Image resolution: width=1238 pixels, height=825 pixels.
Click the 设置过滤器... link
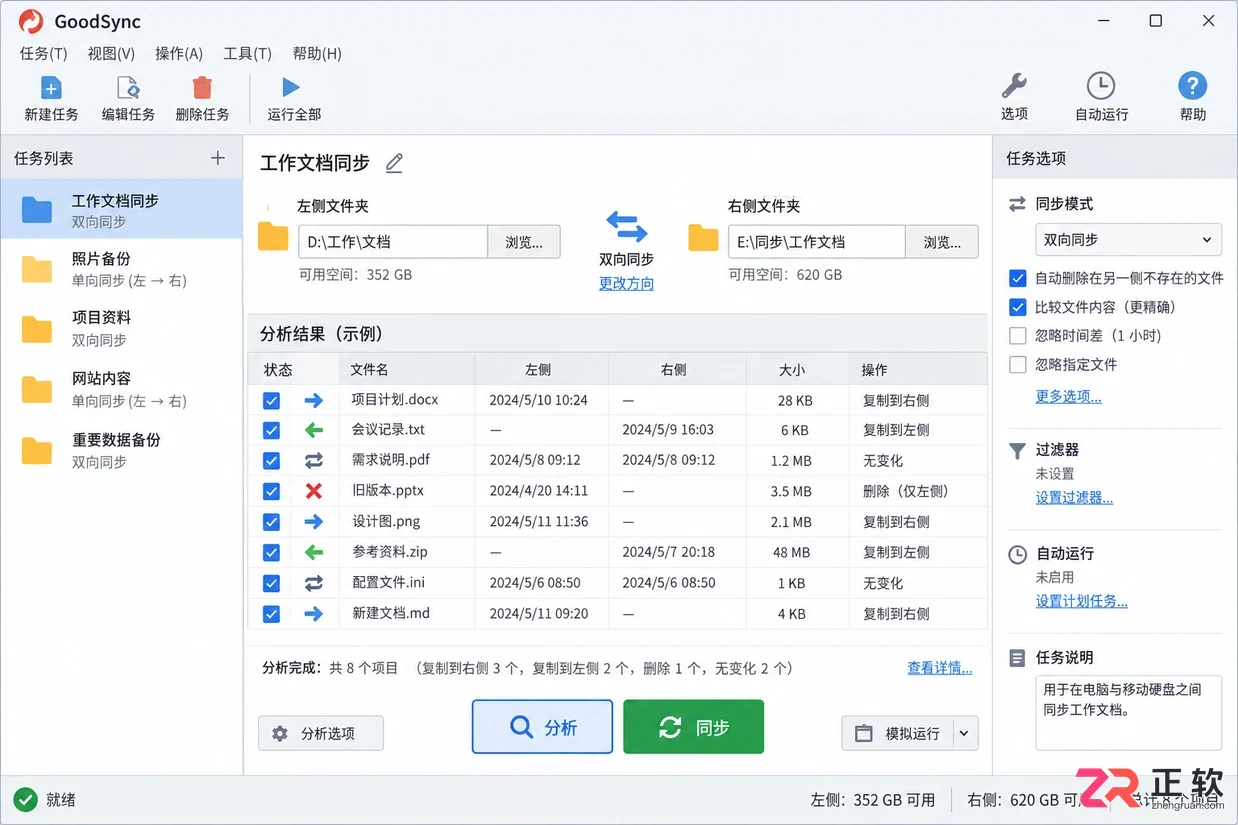(x=1074, y=497)
